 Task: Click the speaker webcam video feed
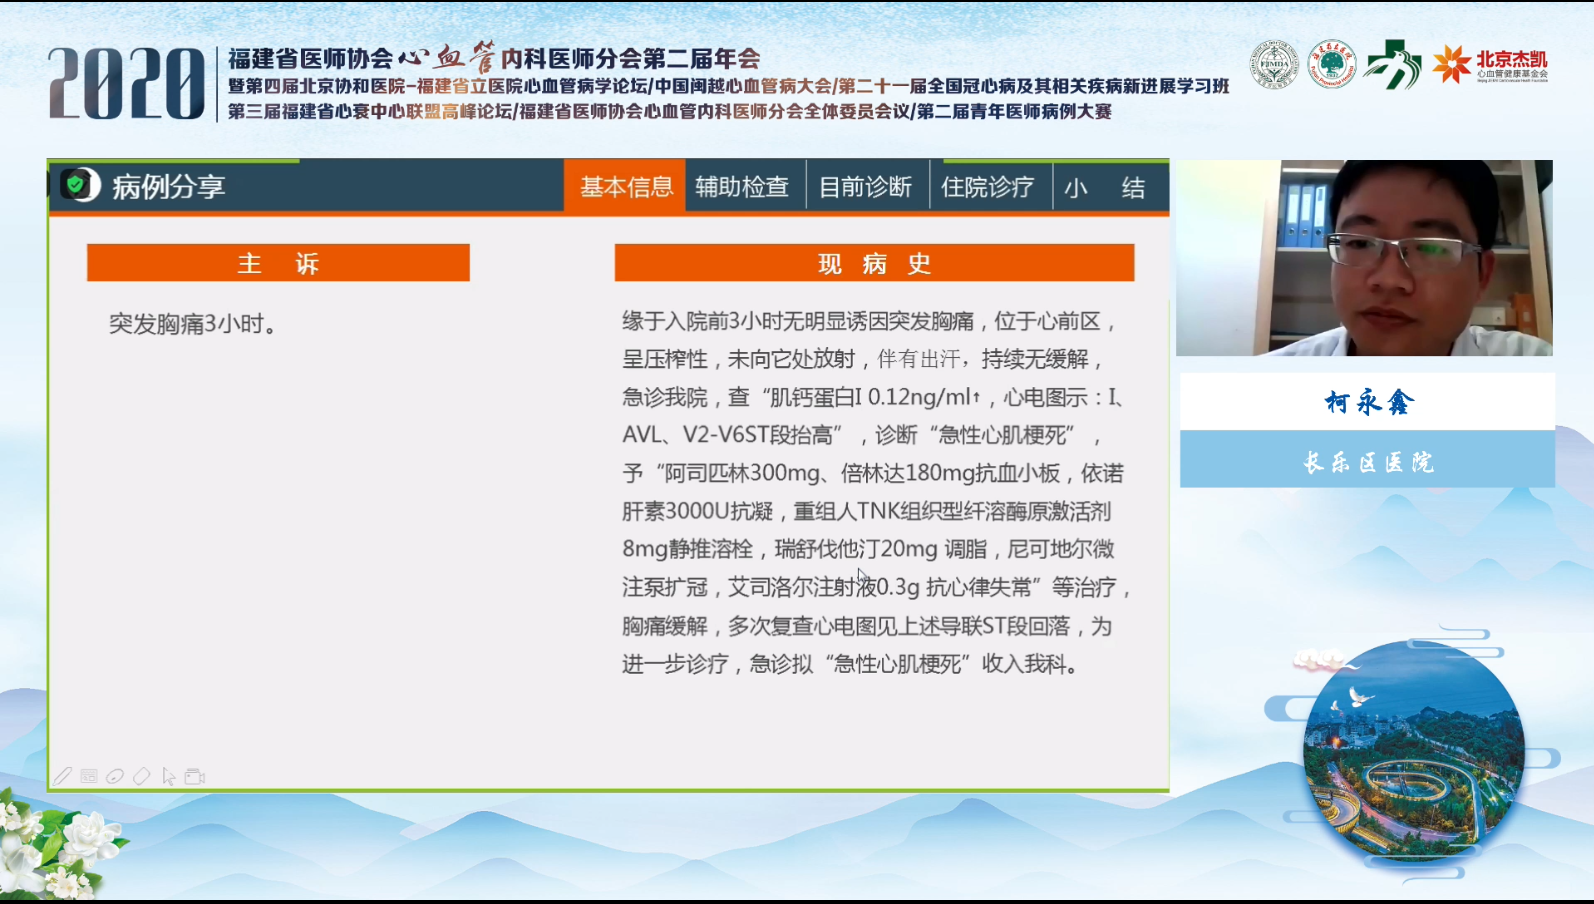click(1364, 258)
